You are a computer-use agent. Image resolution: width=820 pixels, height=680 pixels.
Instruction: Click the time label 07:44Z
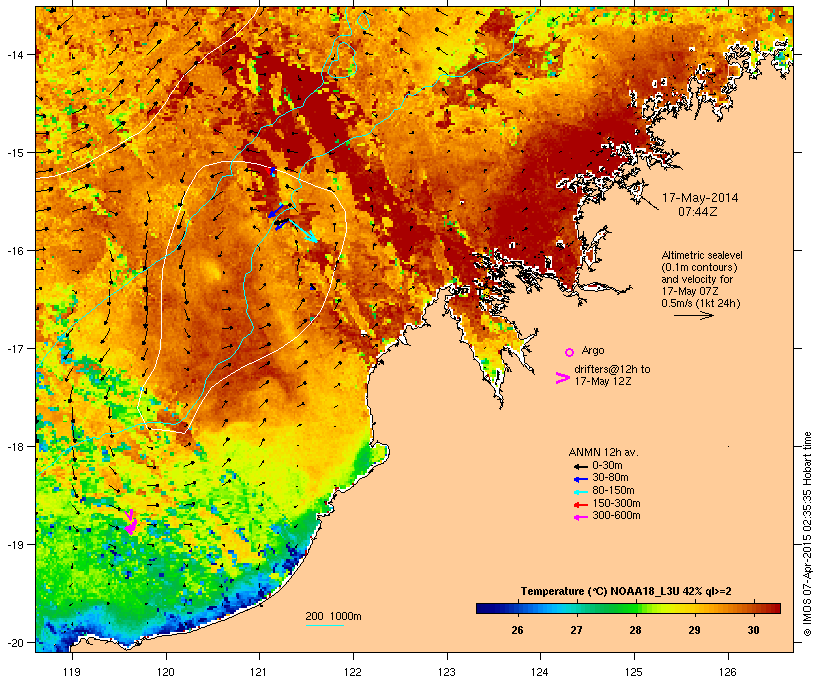click(697, 212)
